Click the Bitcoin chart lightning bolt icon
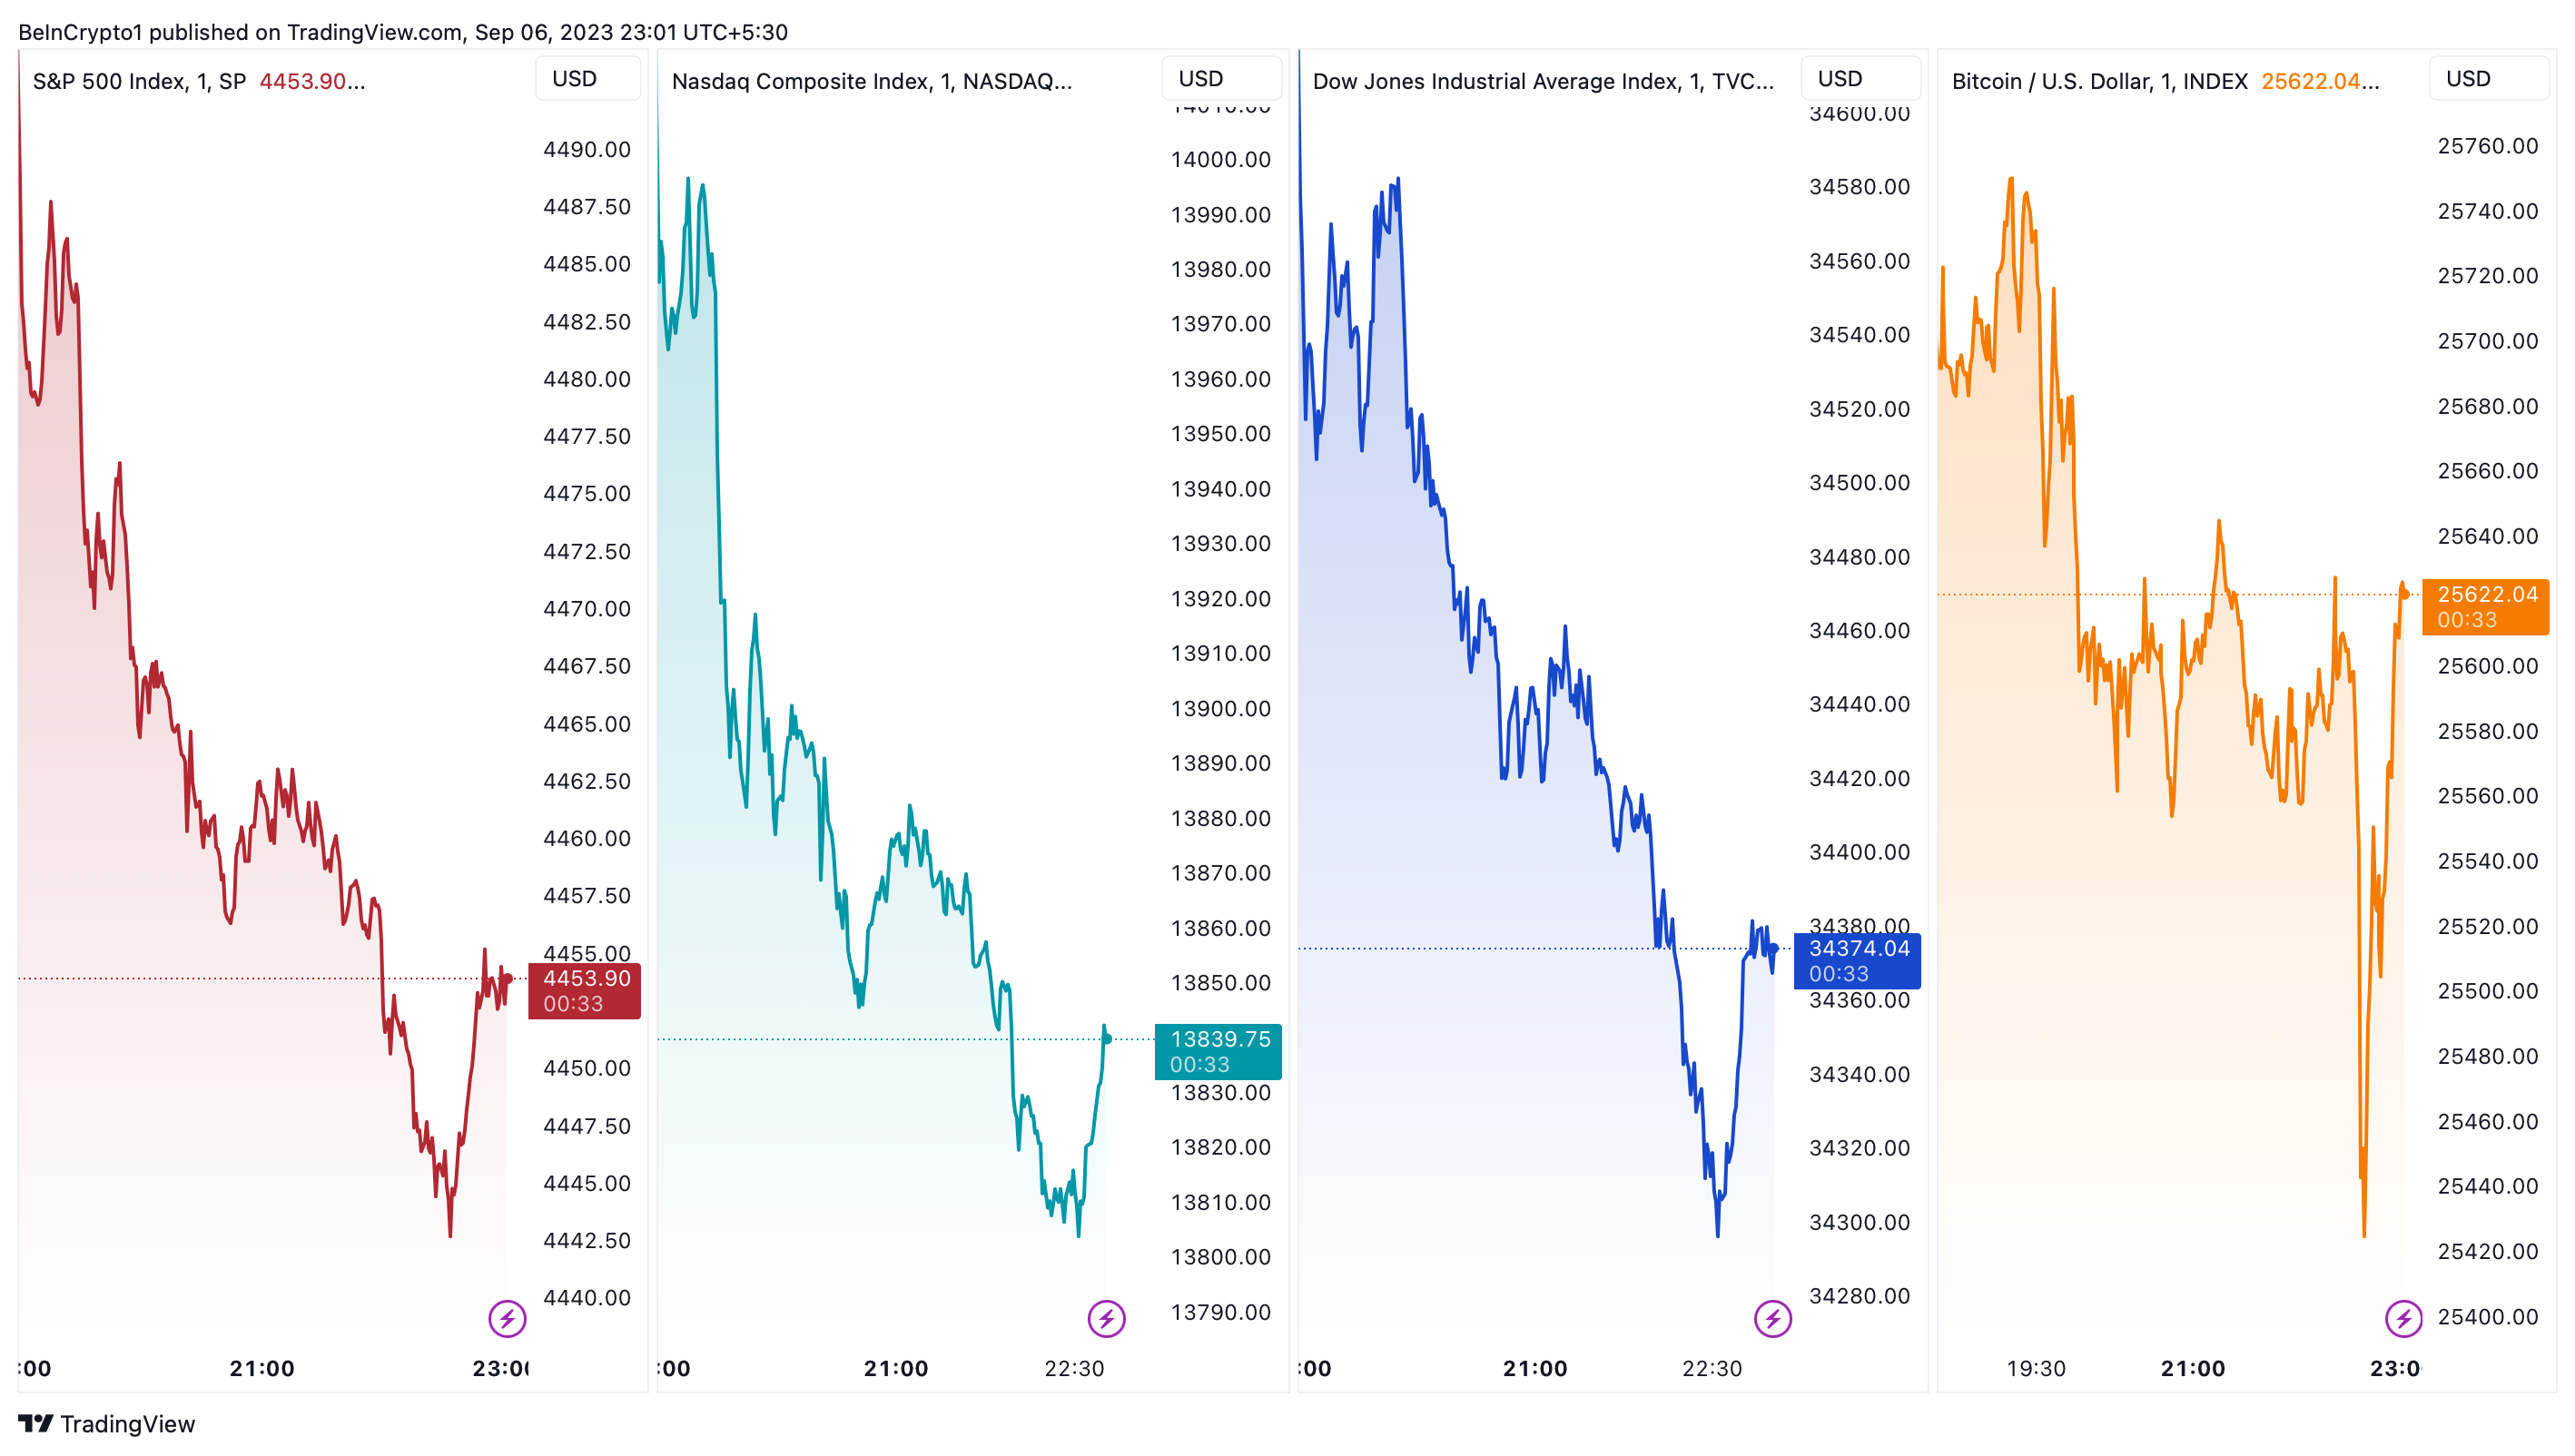2575x1456 pixels. [x=2403, y=1318]
